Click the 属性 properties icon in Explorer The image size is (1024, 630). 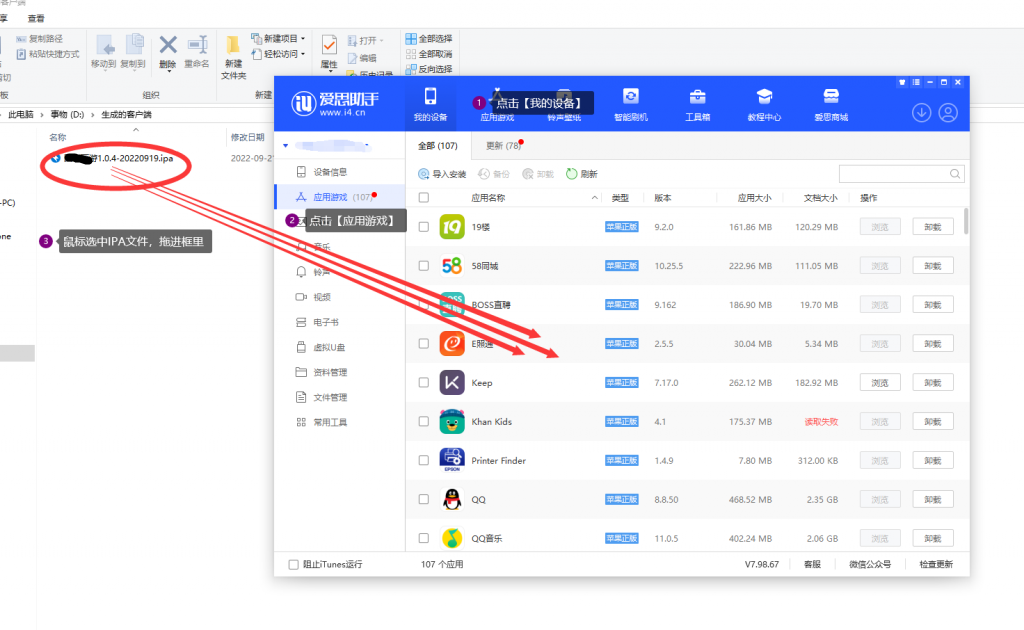tap(329, 44)
